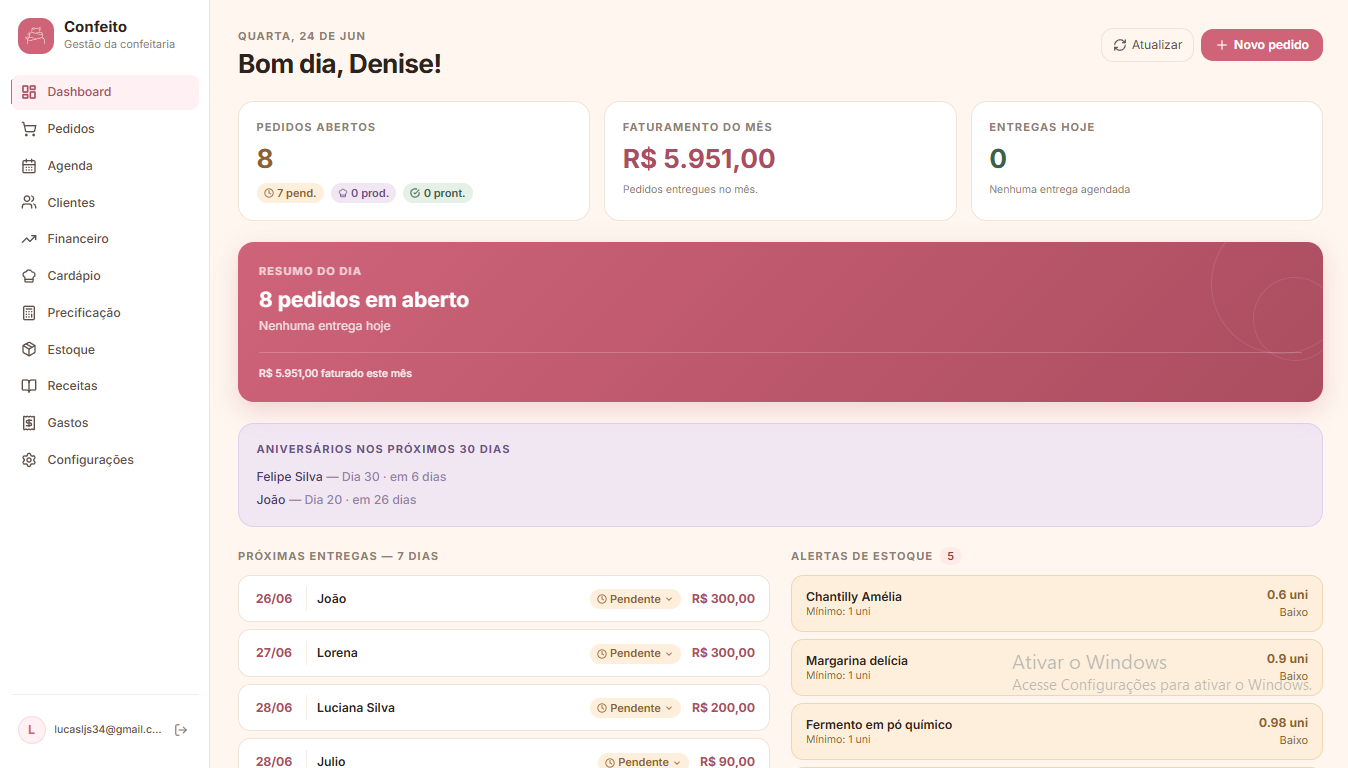The image size is (1348, 768).
Task: Open the Faturamento do Mês card
Action: [x=780, y=160]
